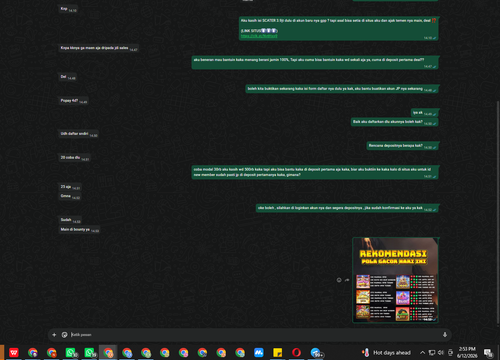Image resolution: width=500 pixels, height=360 pixels.
Task: Open the WPS Office taskbar icon
Action: click(x=14, y=352)
